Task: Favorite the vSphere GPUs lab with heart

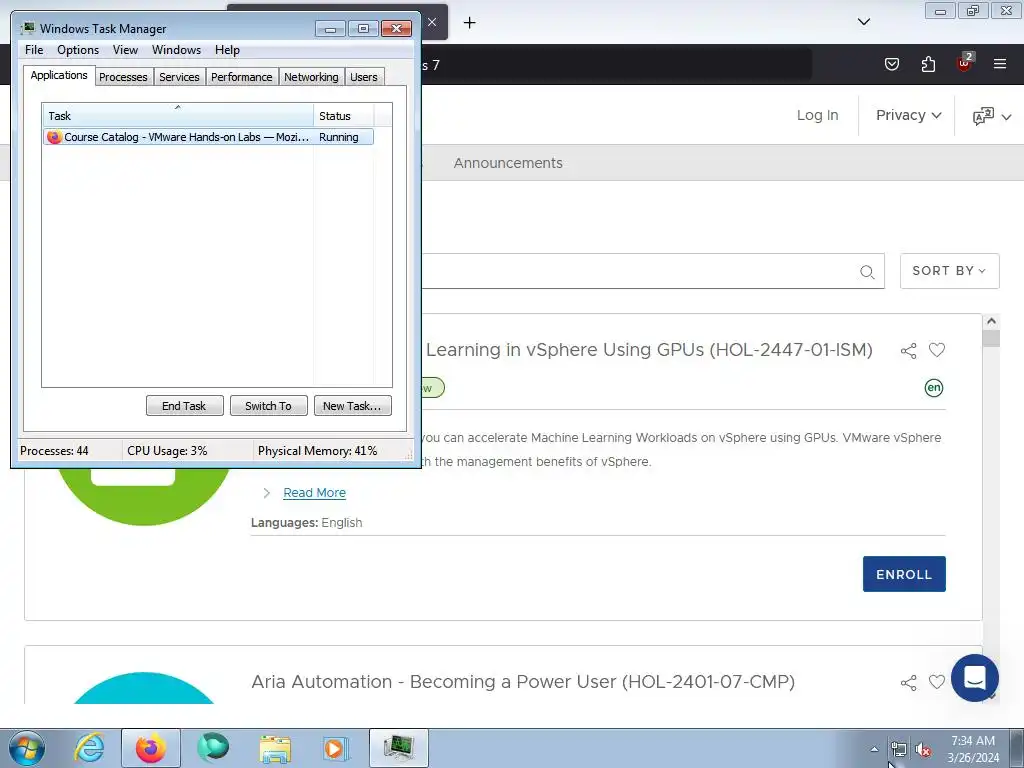Action: (x=936, y=350)
